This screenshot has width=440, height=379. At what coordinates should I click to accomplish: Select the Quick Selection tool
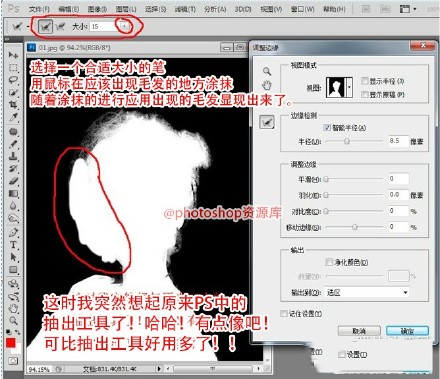(x=13, y=93)
